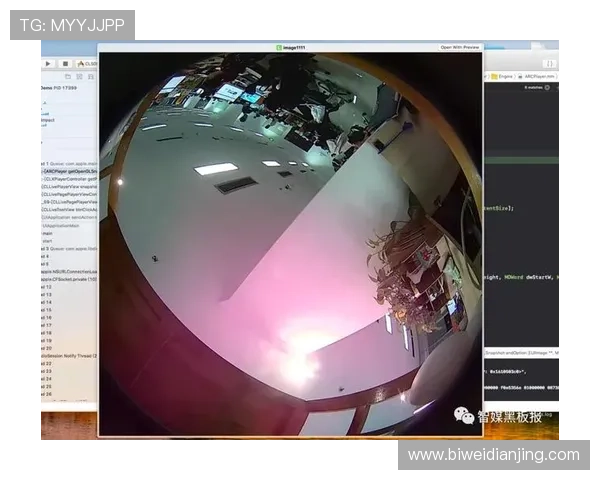Click the circular icon beside the matches count
This screenshot has height=480, width=600.
[548, 88]
